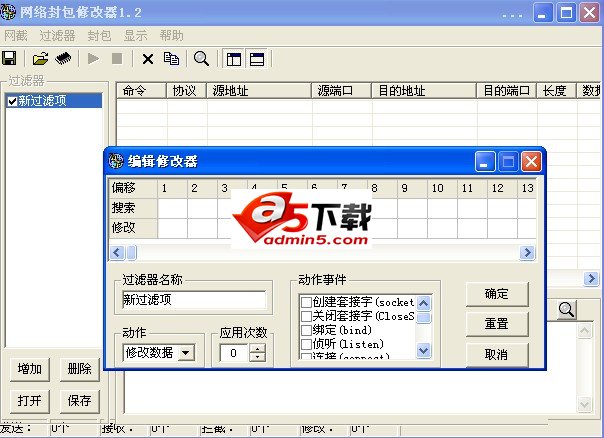604x438 pixels.
Task: Click the save floppy disk toolbar icon
Action: pos(9,59)
